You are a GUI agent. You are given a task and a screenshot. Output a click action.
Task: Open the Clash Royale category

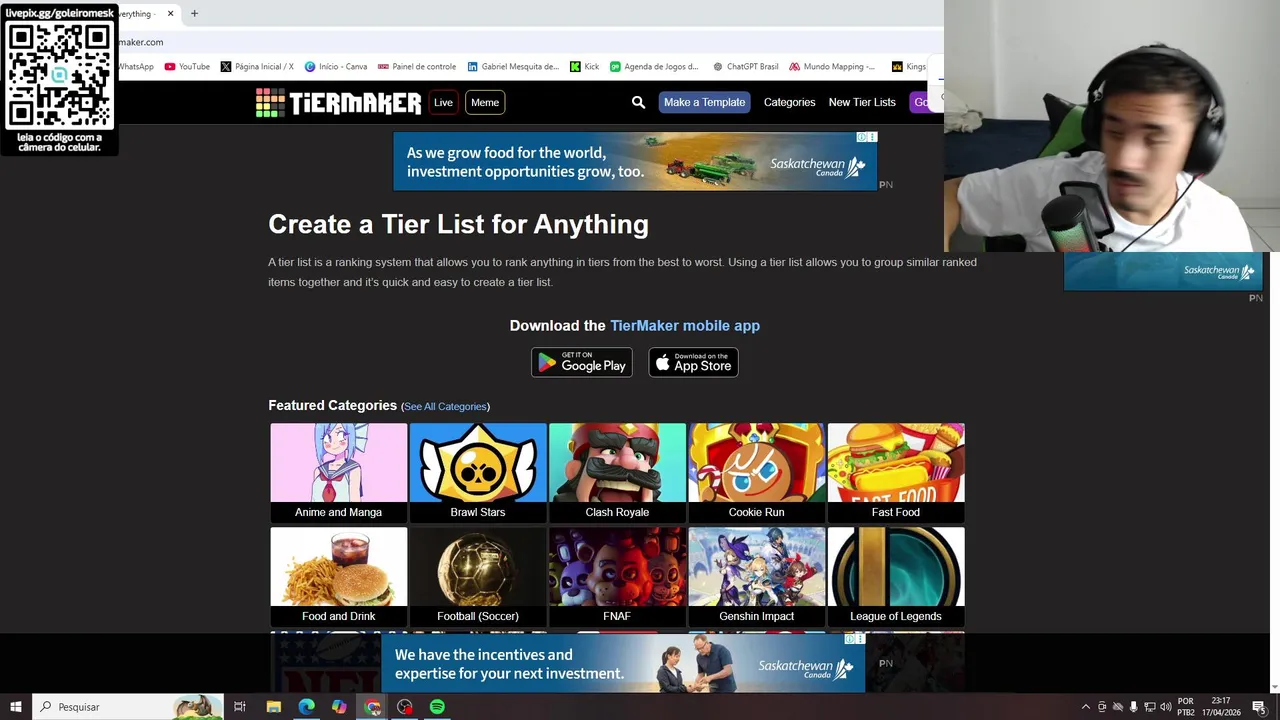pyautogui.click(x=617, y=472)
